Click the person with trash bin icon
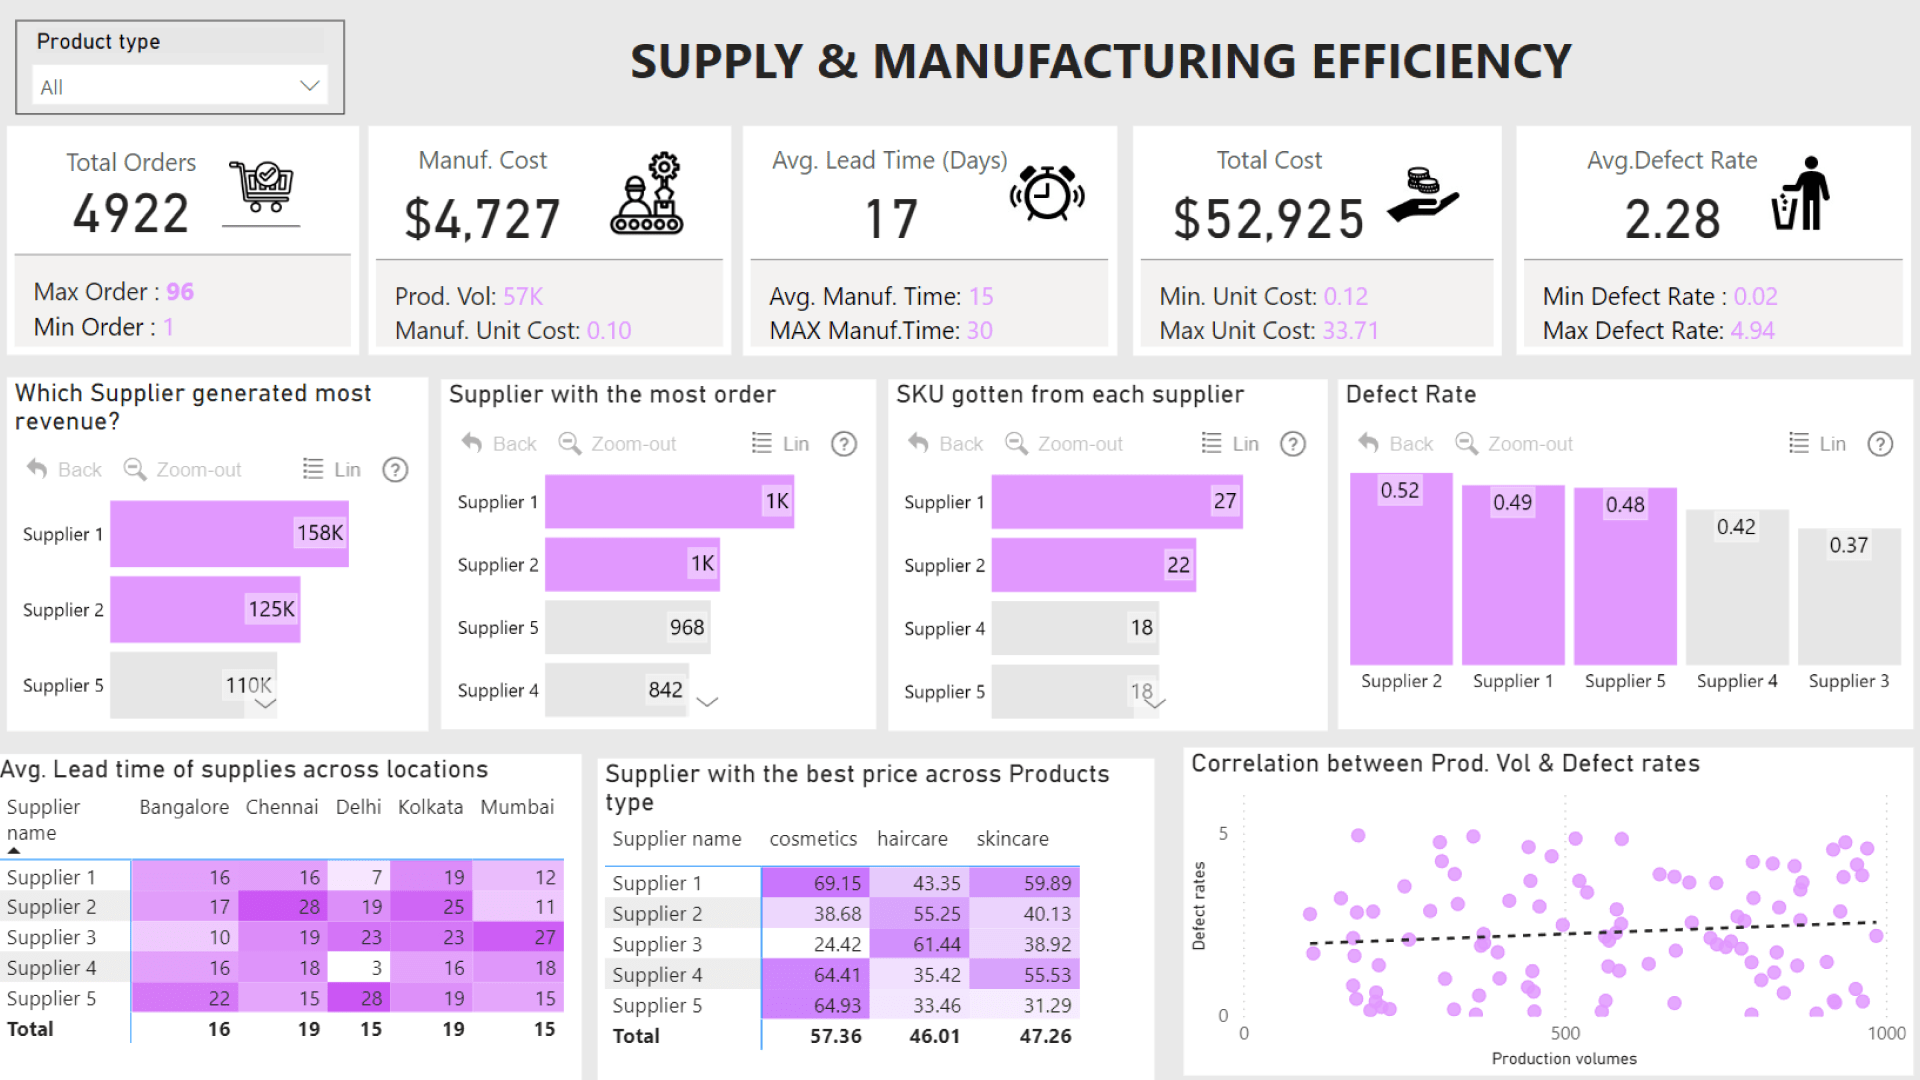Viewport: 1920px width, 1080px height. (x=1801, y=193)
